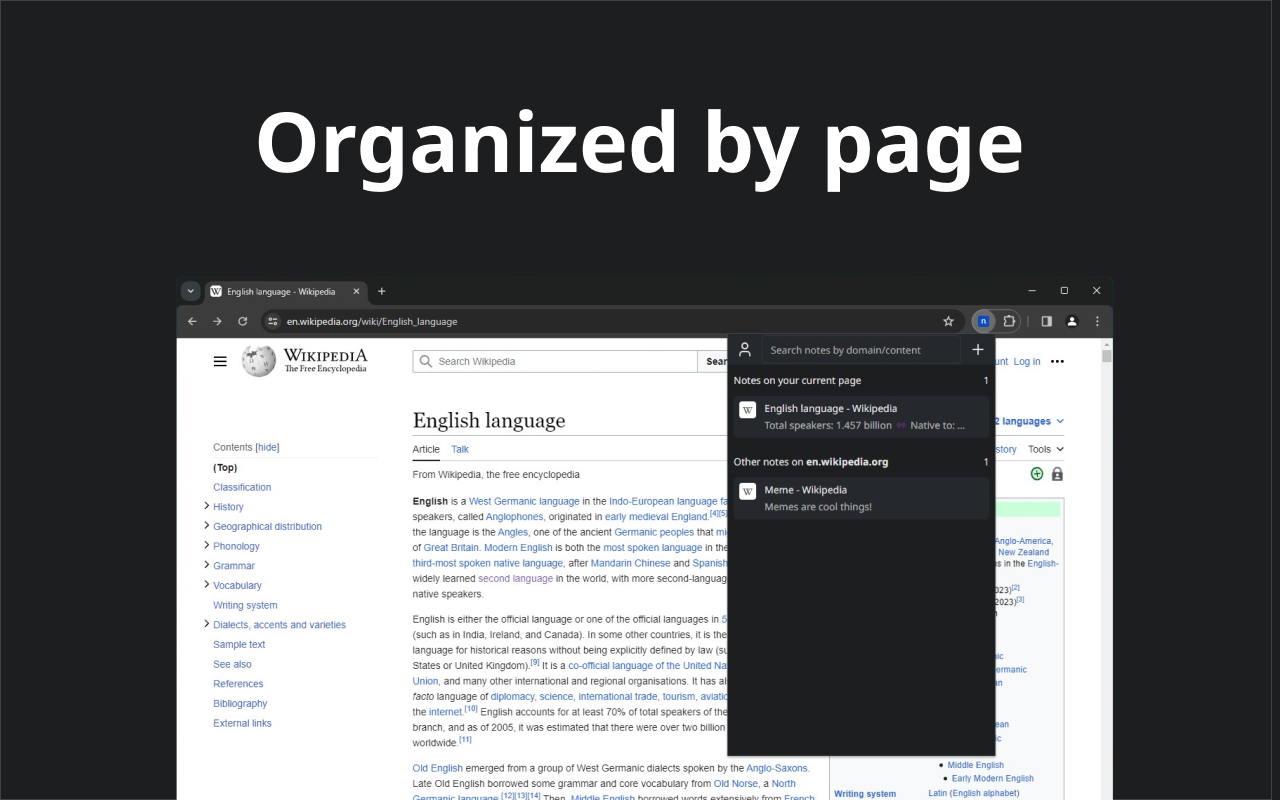The image size is (1280, 800).
Task: Open the account icon in the notes popup
Action: pos(745,350)
